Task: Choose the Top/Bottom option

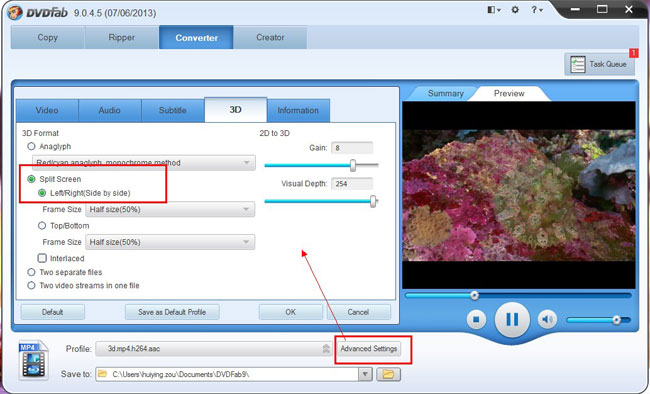Action: tap(42, 226)
